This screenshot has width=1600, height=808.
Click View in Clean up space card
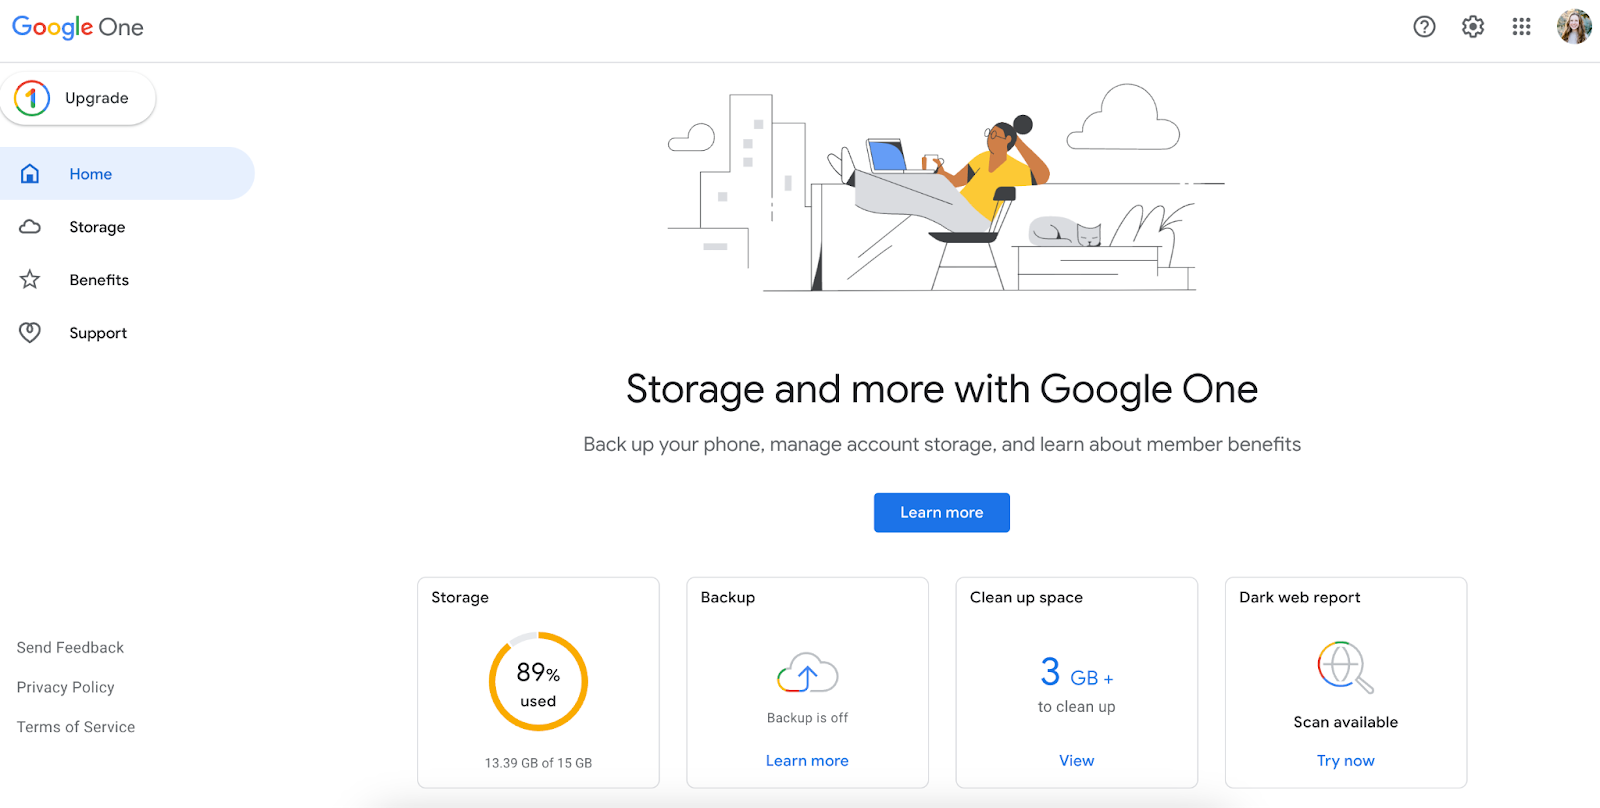tap(1077, 761)
